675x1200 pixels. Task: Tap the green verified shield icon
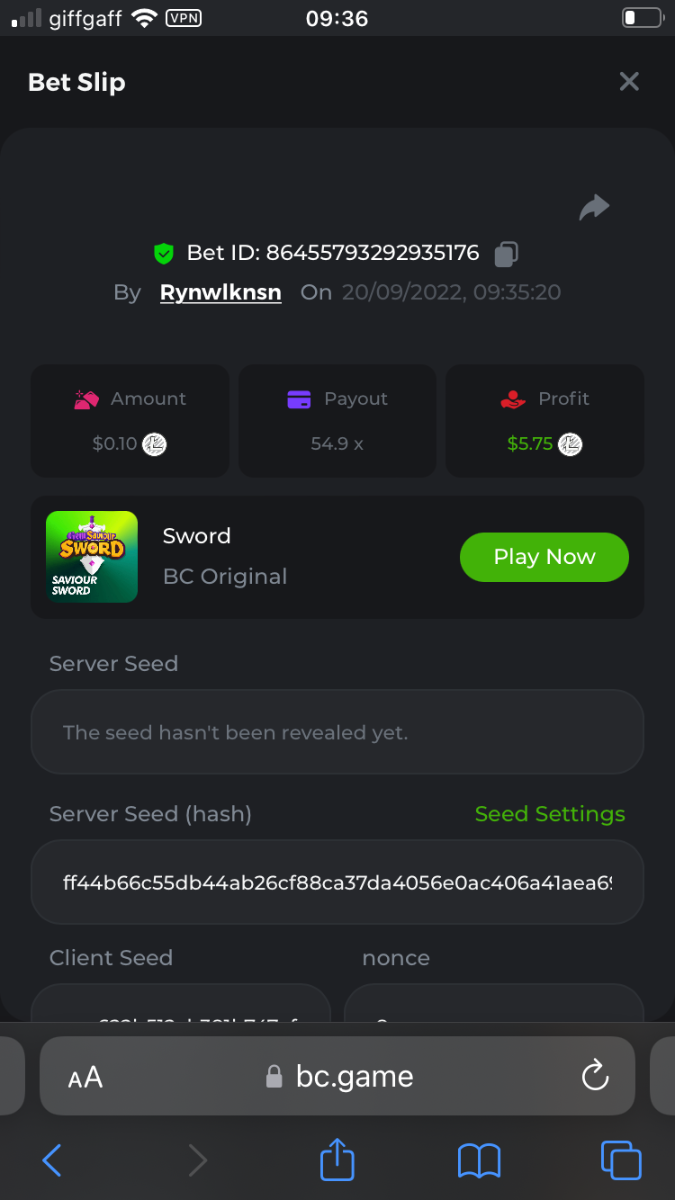tap(164, 254)
